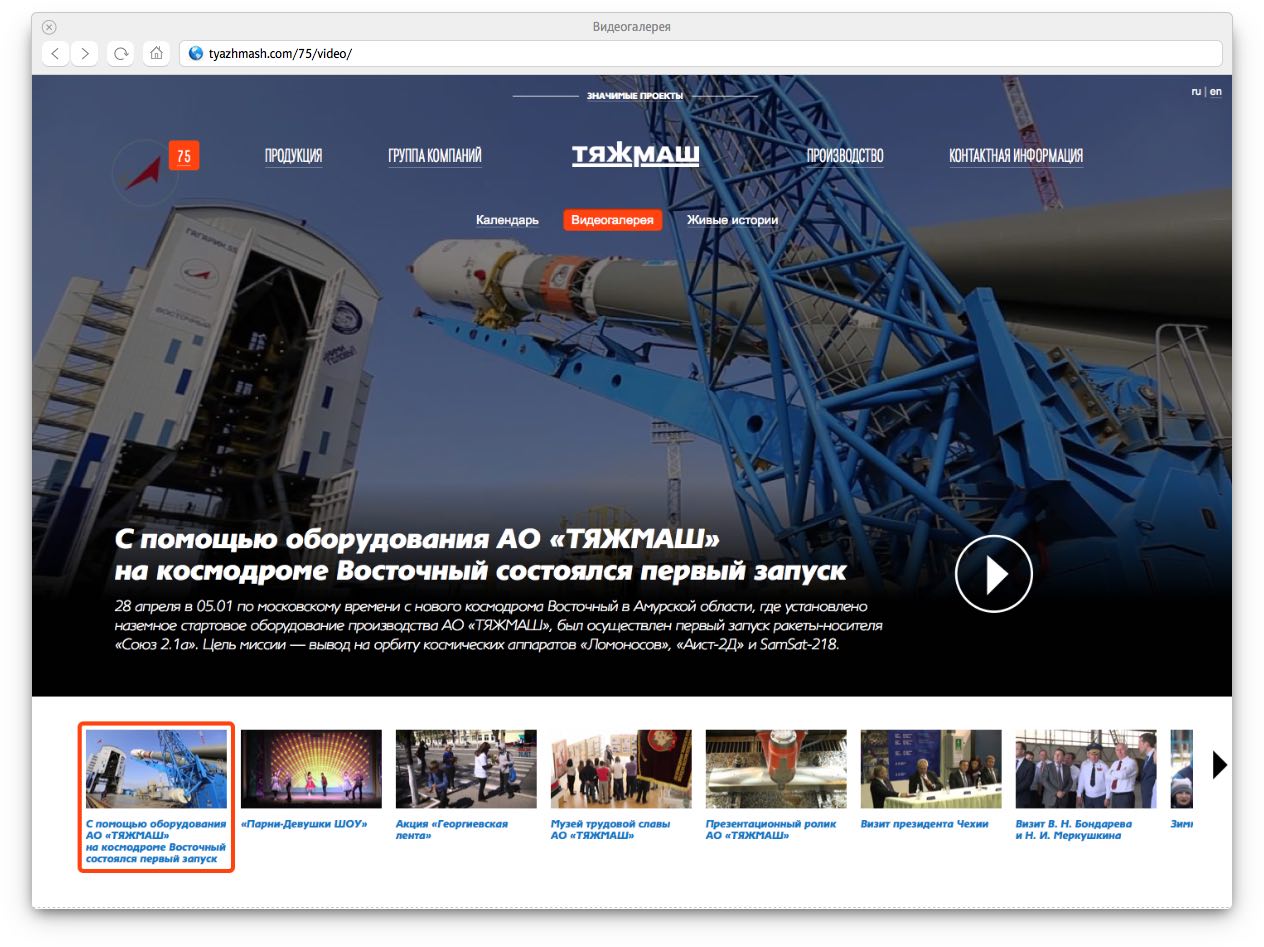Click the browser back arrow button
Screen dimensions: 1264x947
pyautogui.click(x=56, y=54)
